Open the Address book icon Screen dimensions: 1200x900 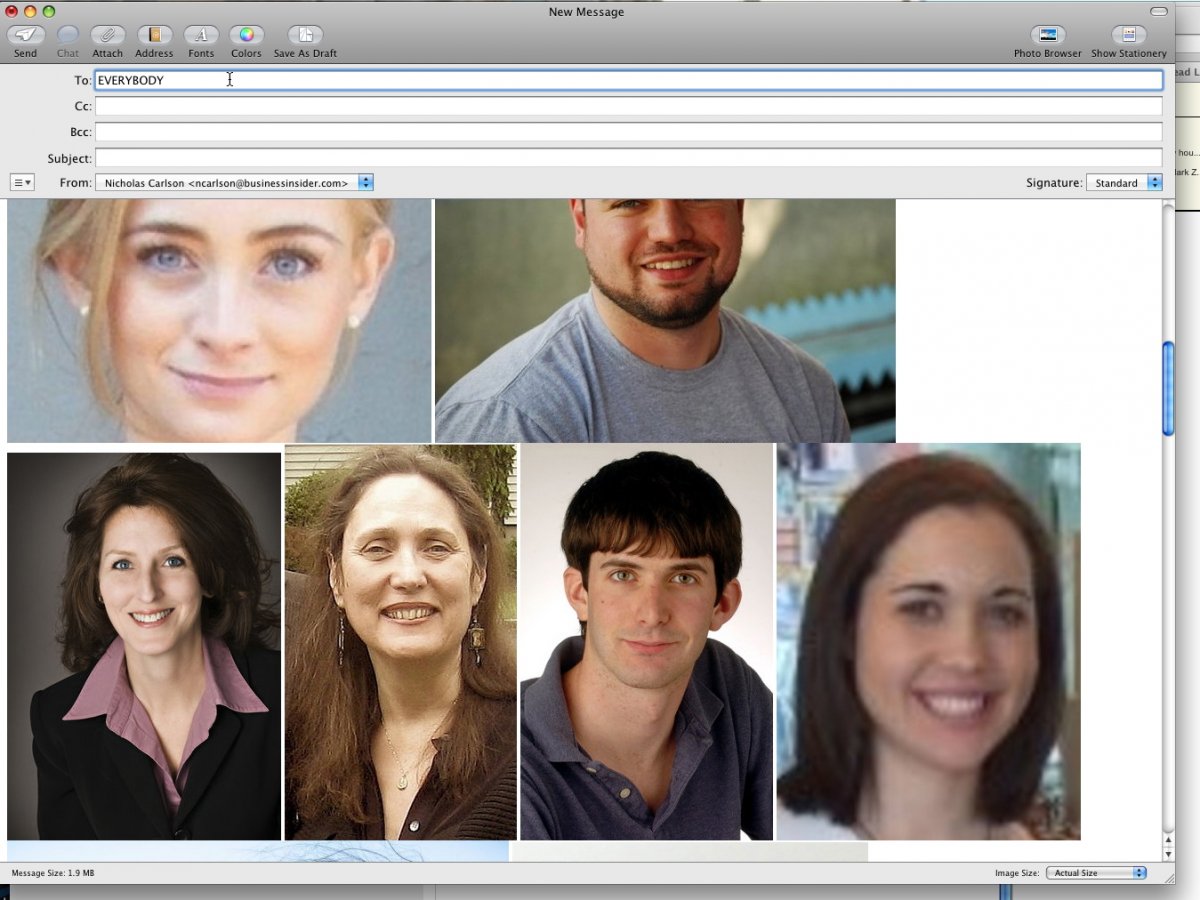point(154,35)
